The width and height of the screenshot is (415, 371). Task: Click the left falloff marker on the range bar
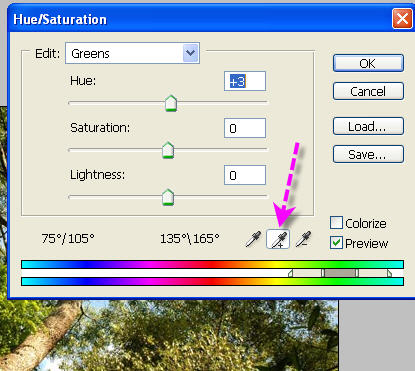point(291,273)
